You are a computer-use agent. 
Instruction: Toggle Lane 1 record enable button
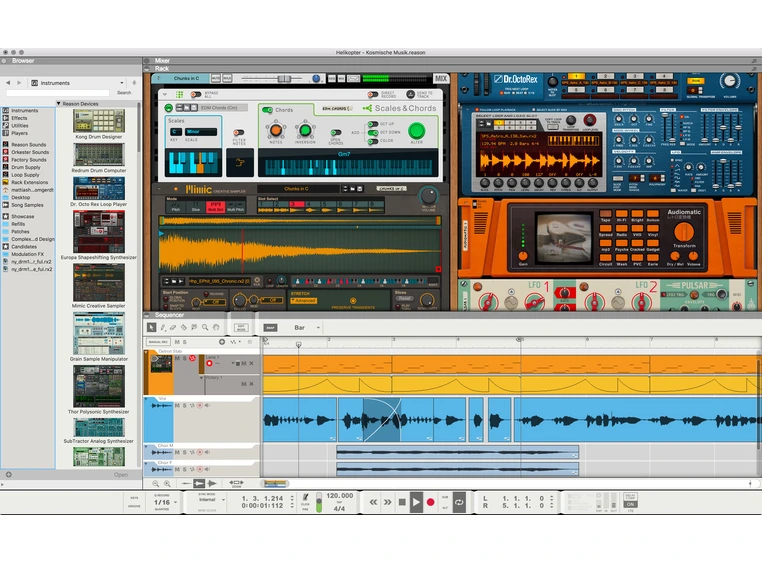point(209,364)
